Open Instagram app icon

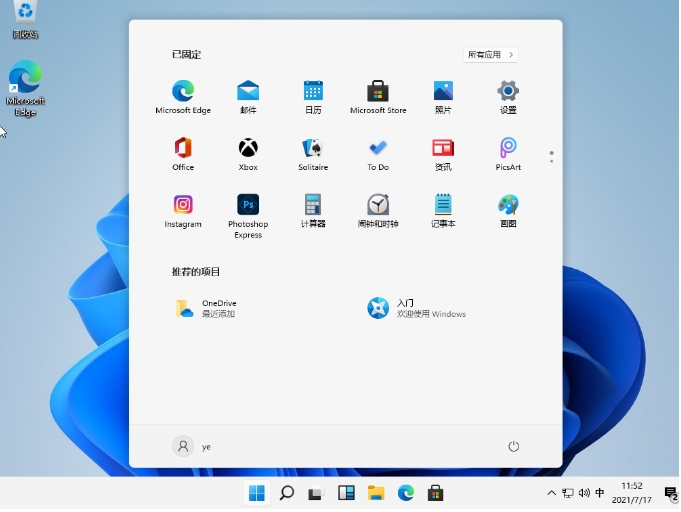tap(183, 206)
